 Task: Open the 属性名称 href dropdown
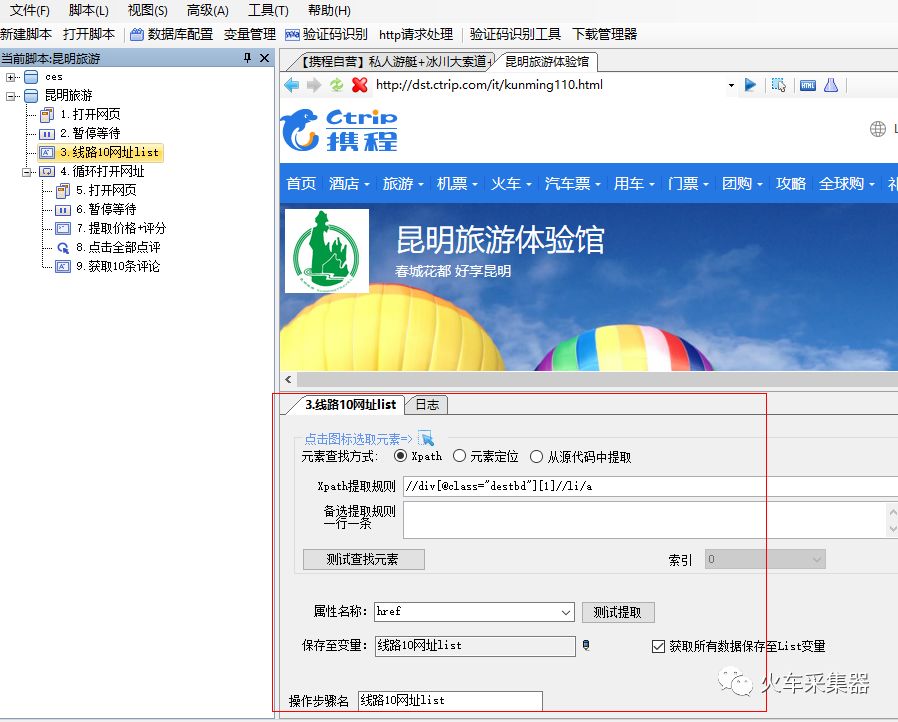[566, 612]
